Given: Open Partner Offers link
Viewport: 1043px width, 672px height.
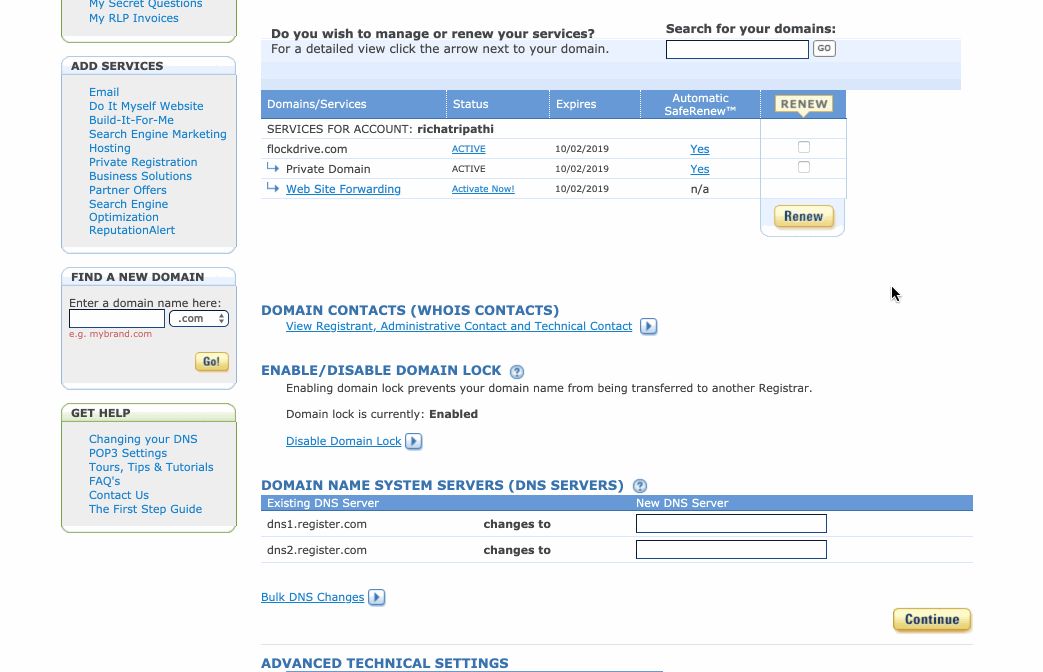Looking at the screenshot, I should (x=128, y=190).
